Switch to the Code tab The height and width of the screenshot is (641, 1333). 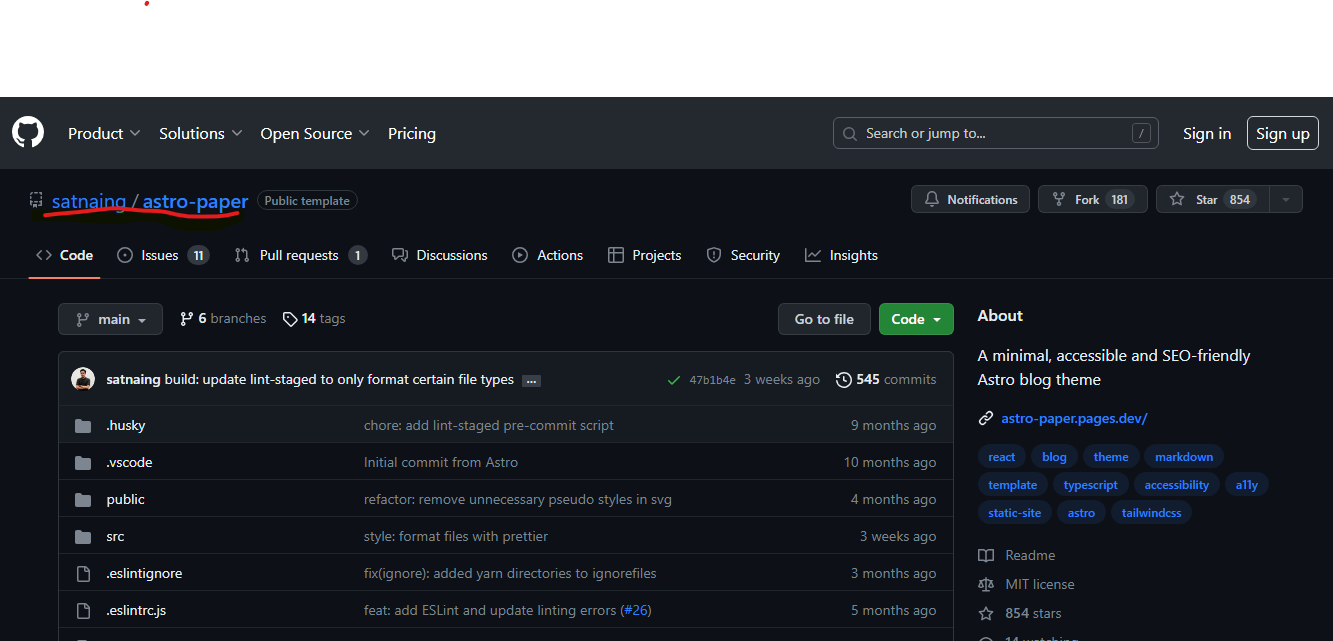point(65,255)
